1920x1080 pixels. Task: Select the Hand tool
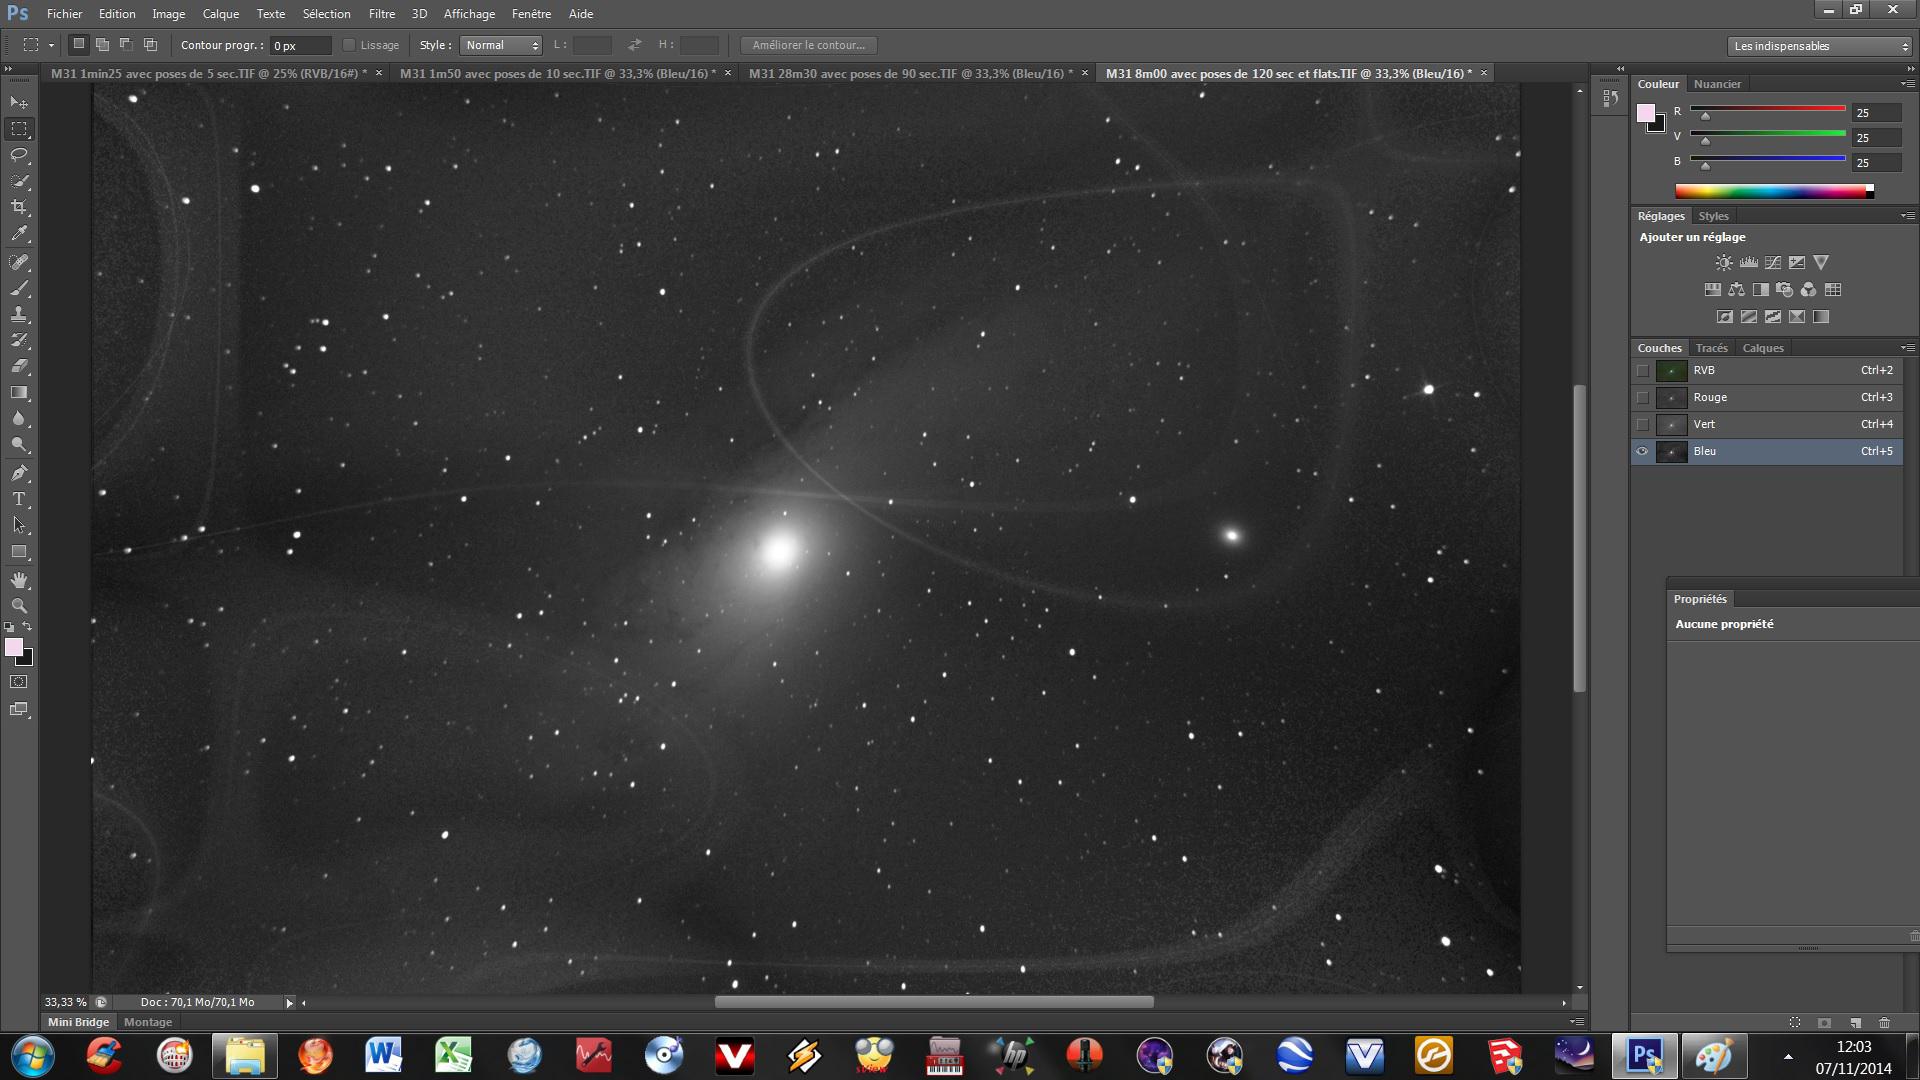pyautogui.click(x=19, y=580)
